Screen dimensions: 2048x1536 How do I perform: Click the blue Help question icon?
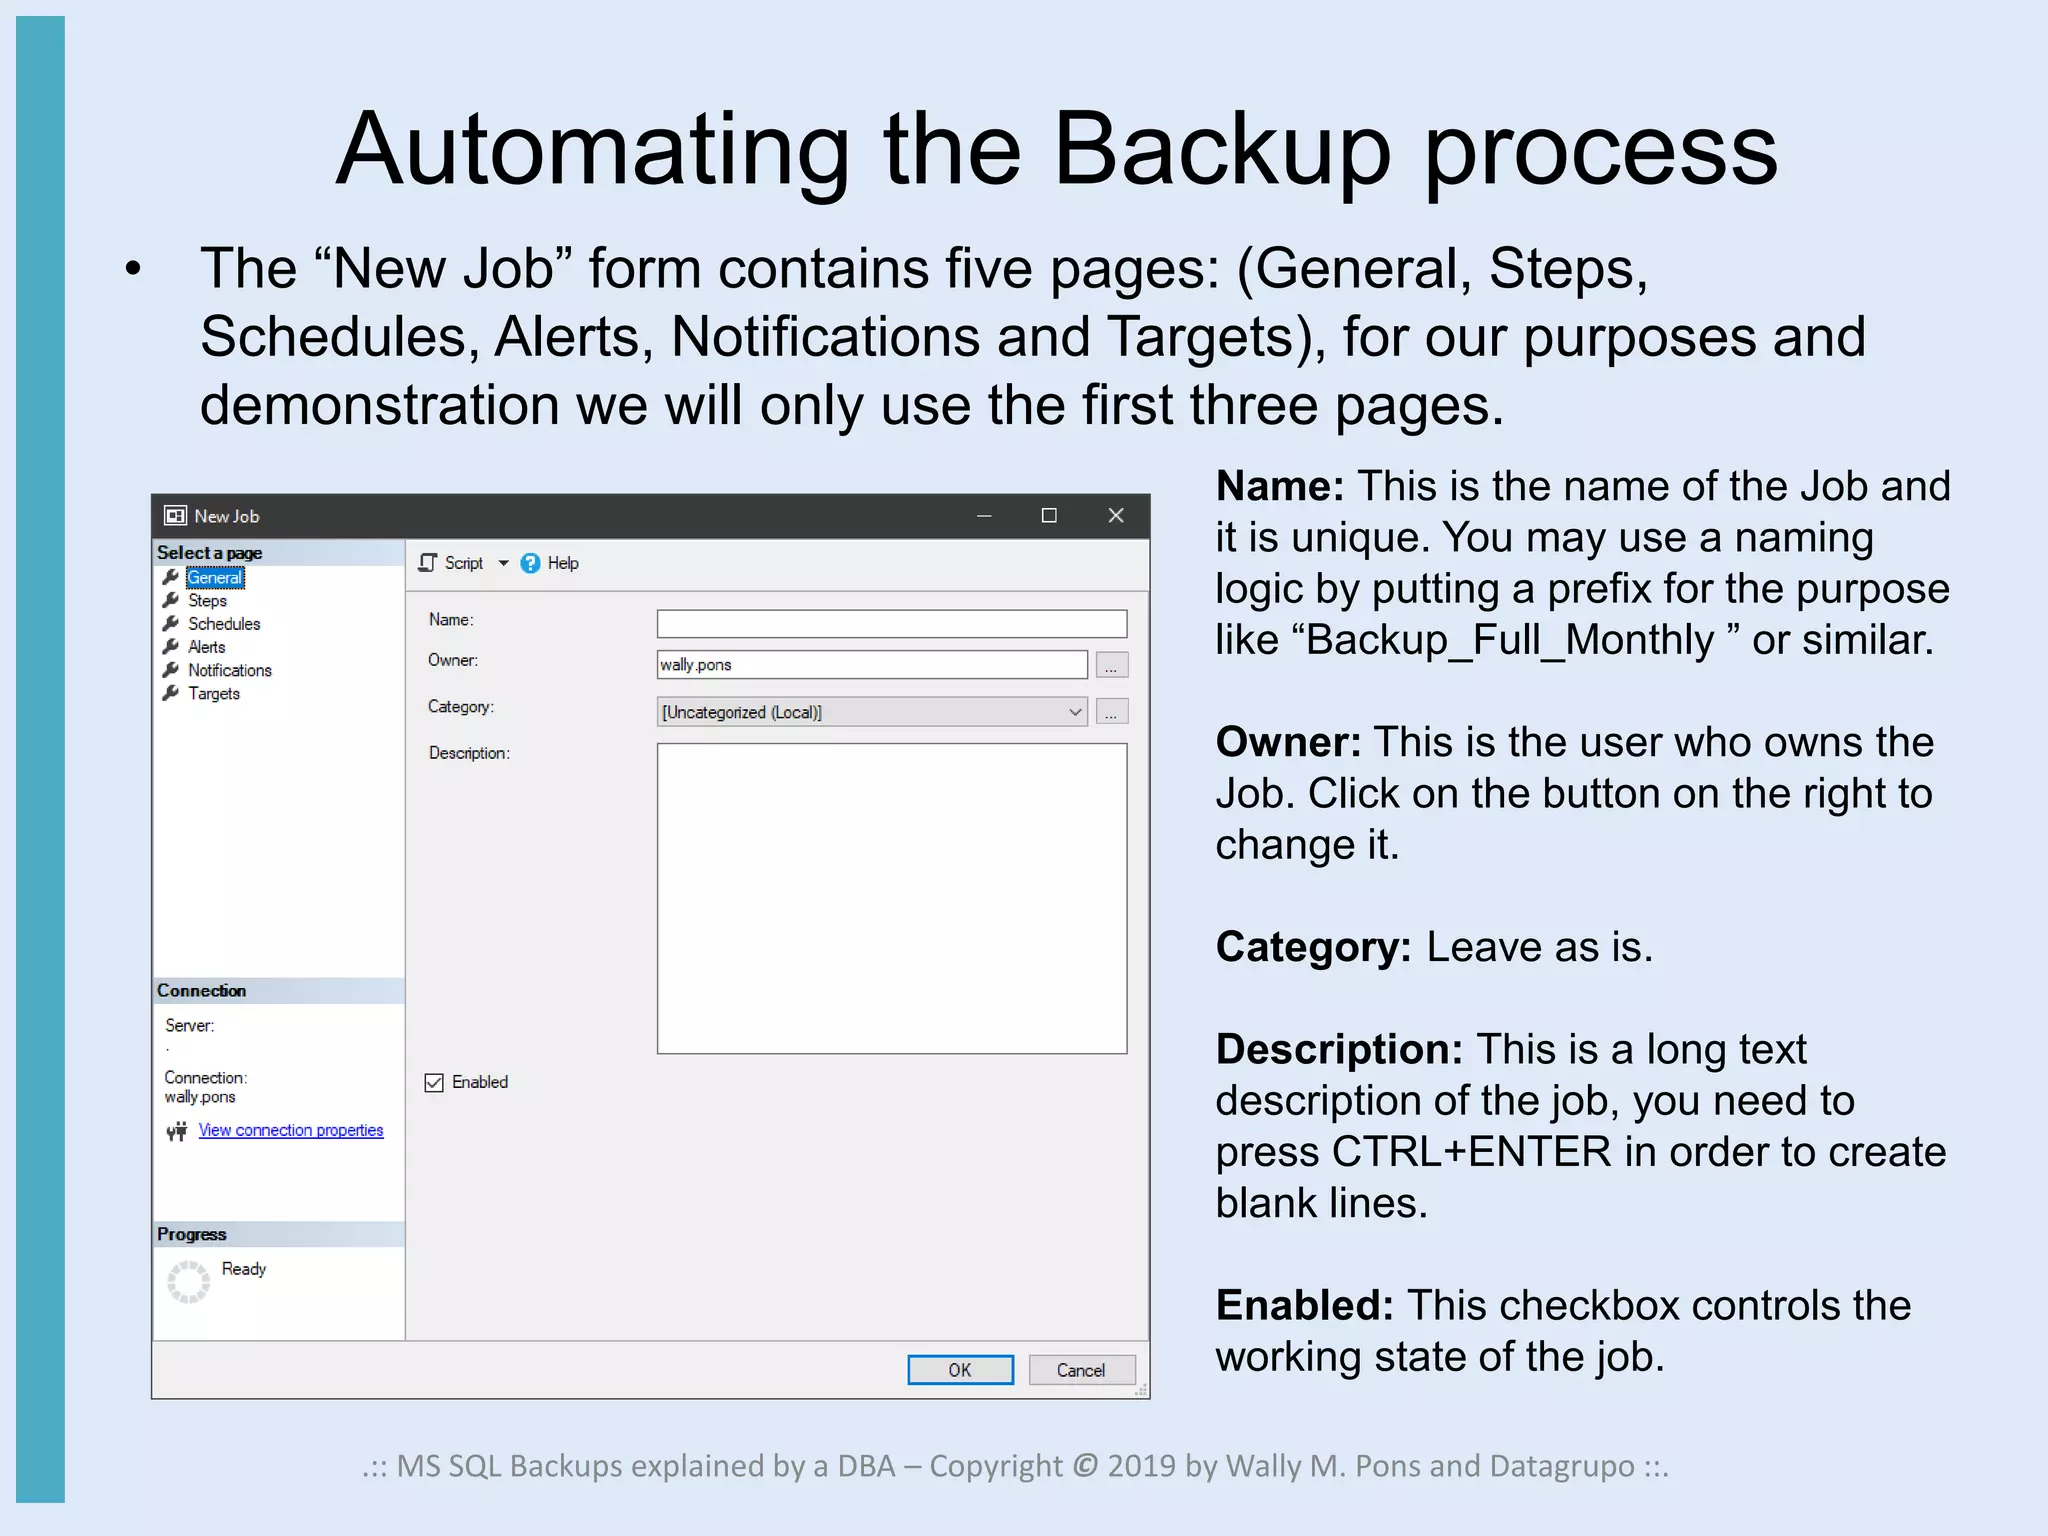click(x=530, y=563)
